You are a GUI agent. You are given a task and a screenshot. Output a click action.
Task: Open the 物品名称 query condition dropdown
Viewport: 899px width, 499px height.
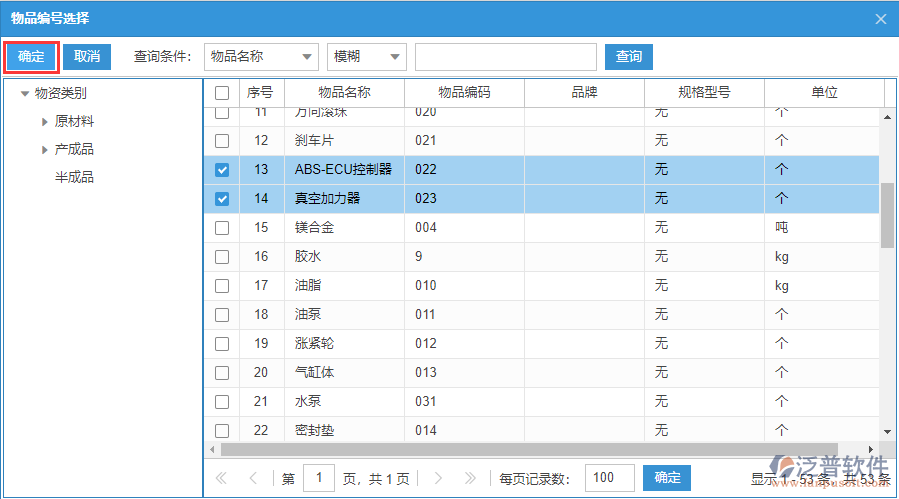click(x=261, y=57)
